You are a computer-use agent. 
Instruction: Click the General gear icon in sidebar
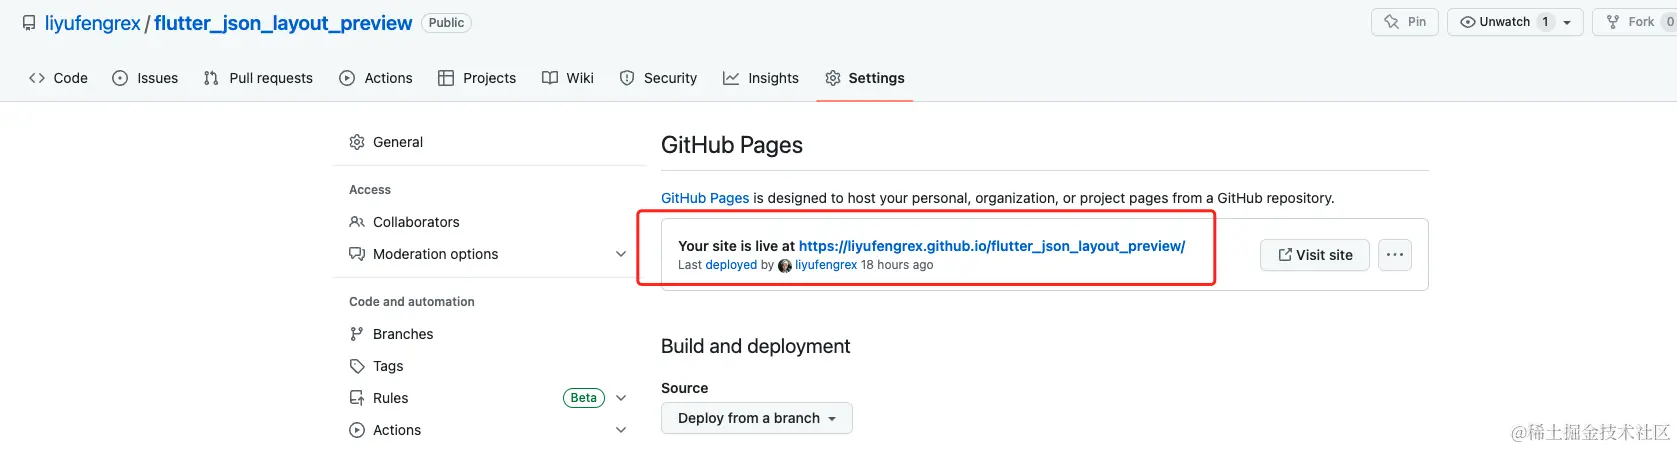click(357, 142)
